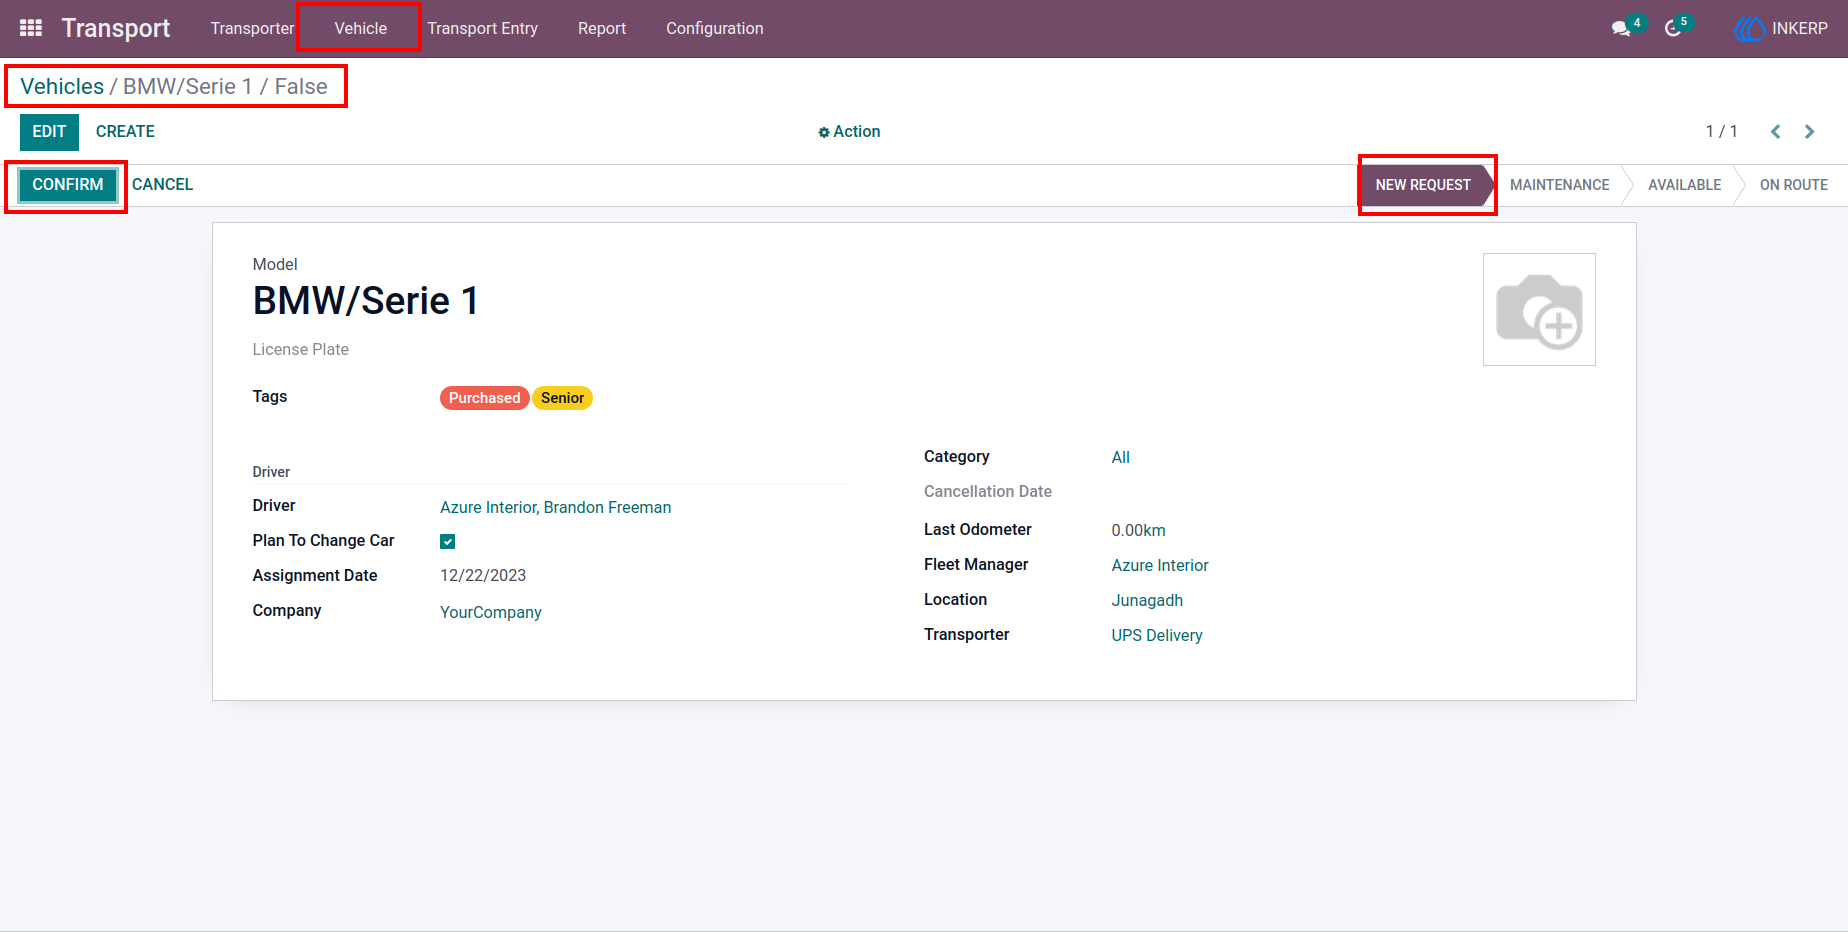
Task: Open the conversations chat icon
Action: (1622, 28)
